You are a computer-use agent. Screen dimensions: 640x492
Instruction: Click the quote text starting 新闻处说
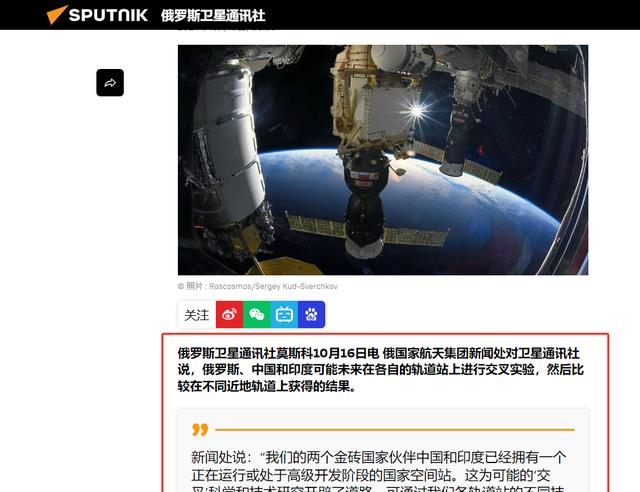[379, 471]
